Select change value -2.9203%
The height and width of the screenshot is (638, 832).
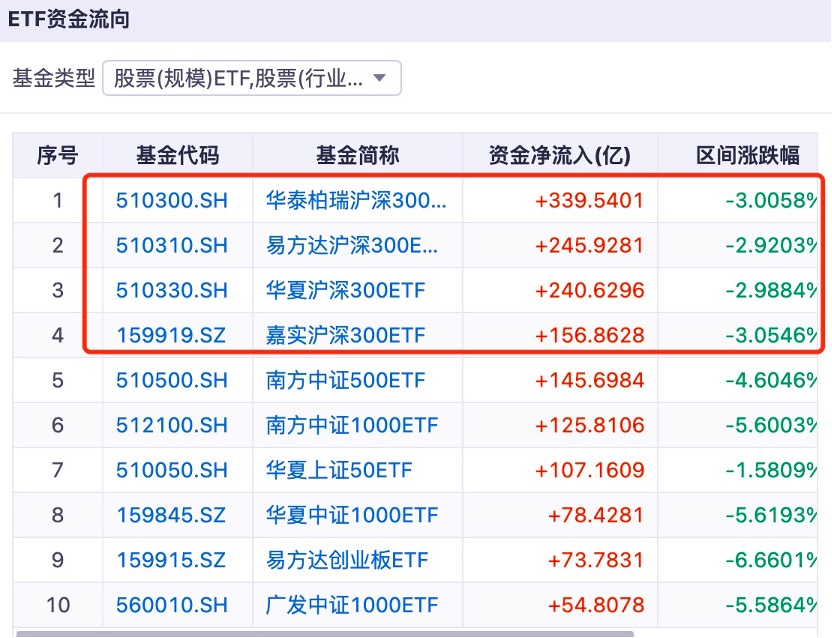coord(771,245)
